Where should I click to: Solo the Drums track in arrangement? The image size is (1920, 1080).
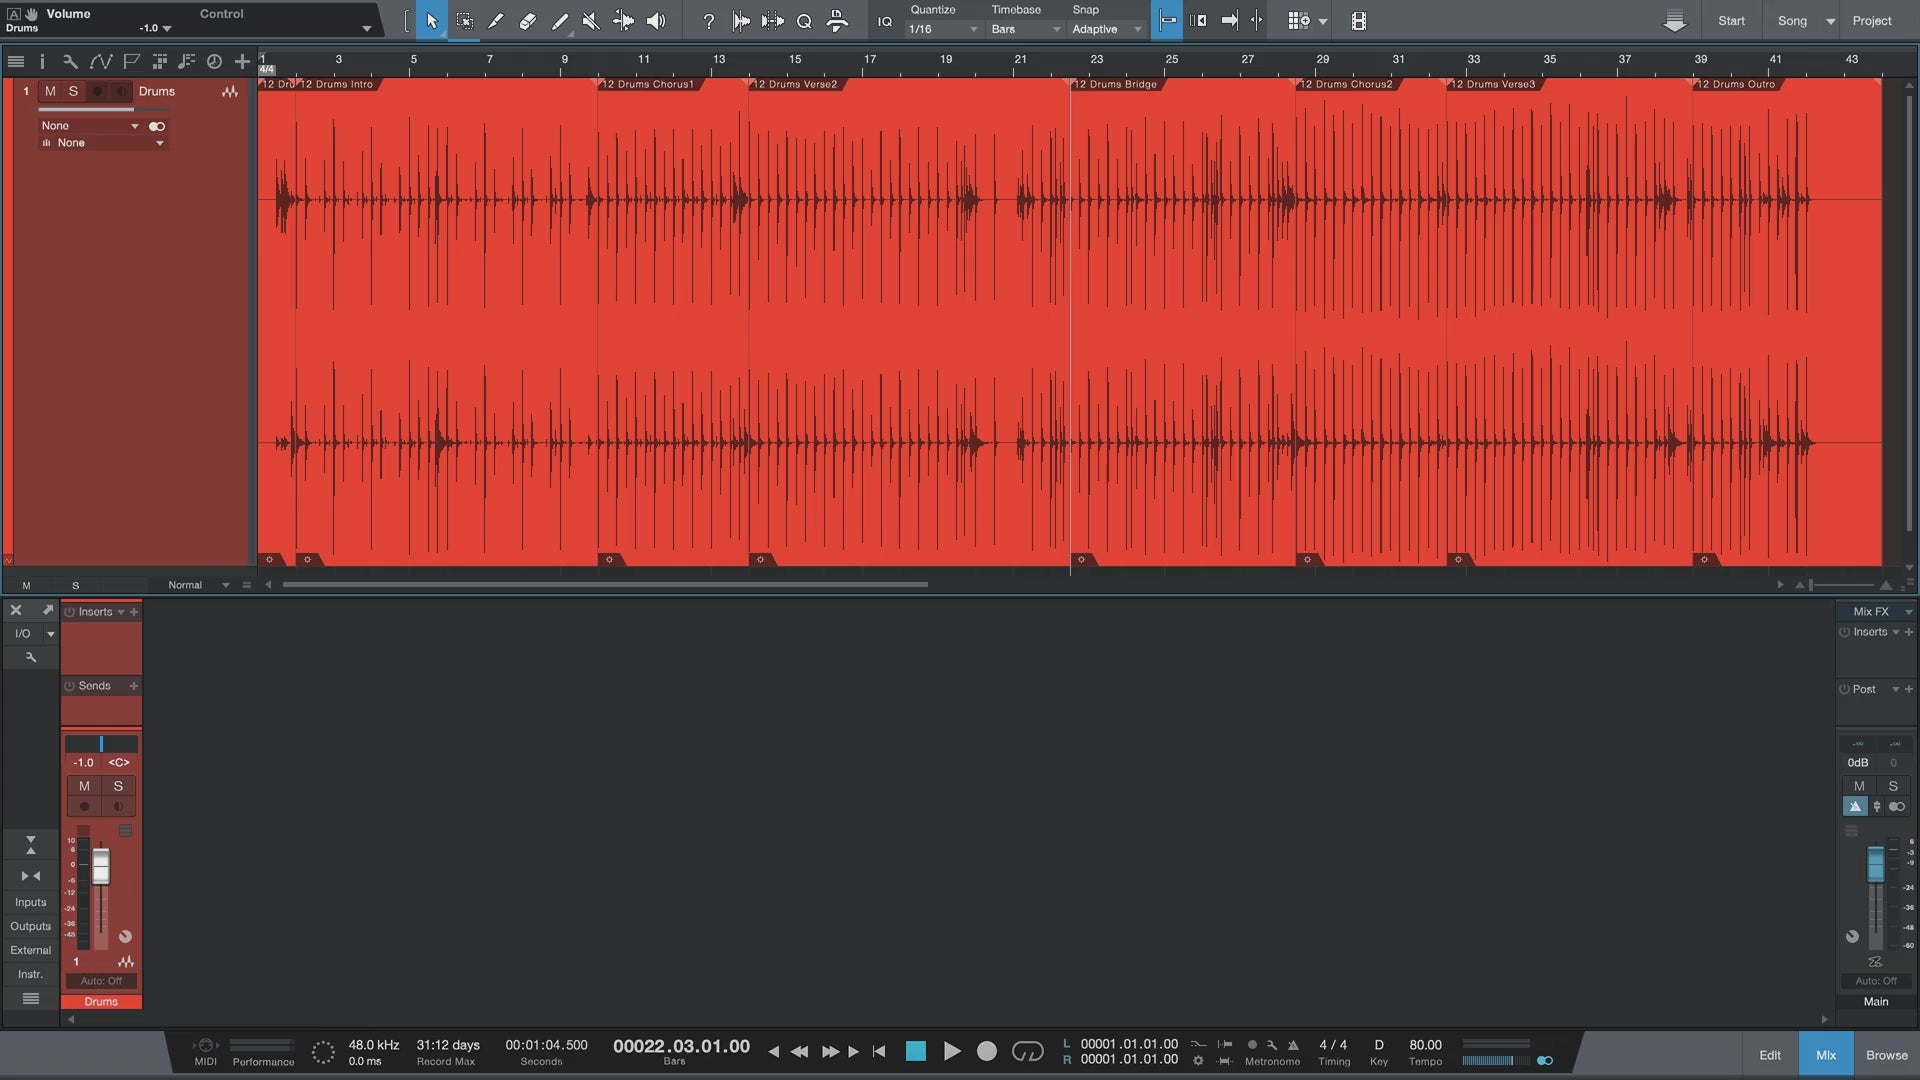(x=73, y=91)
